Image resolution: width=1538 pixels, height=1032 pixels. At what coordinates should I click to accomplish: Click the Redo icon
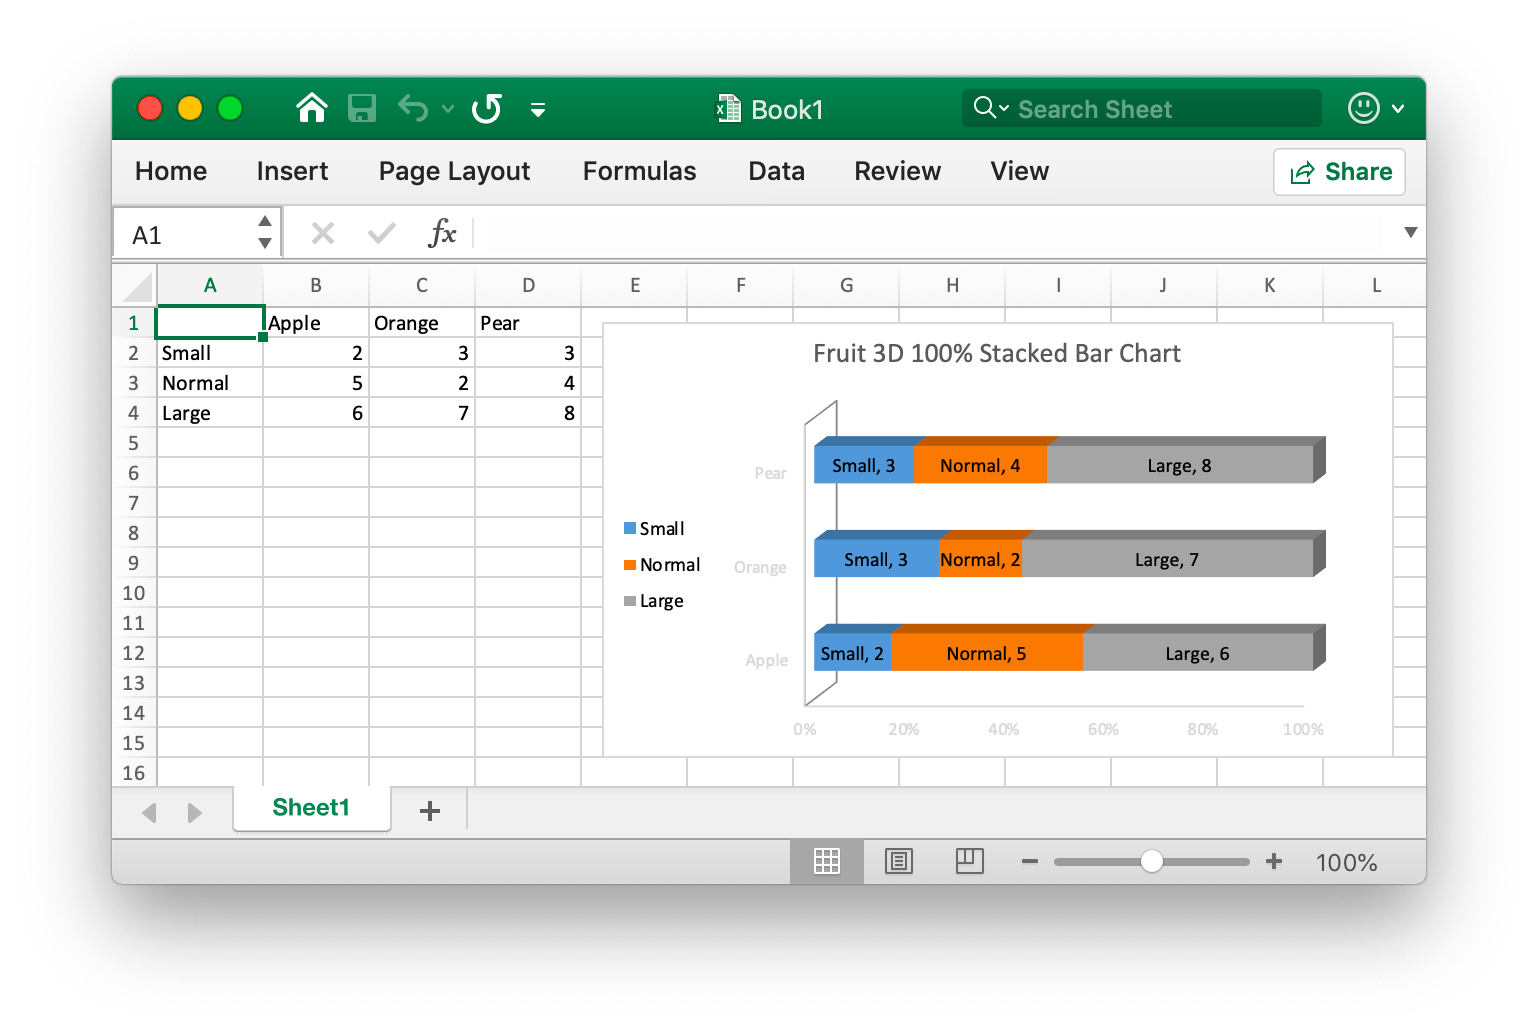pos(487,108)
